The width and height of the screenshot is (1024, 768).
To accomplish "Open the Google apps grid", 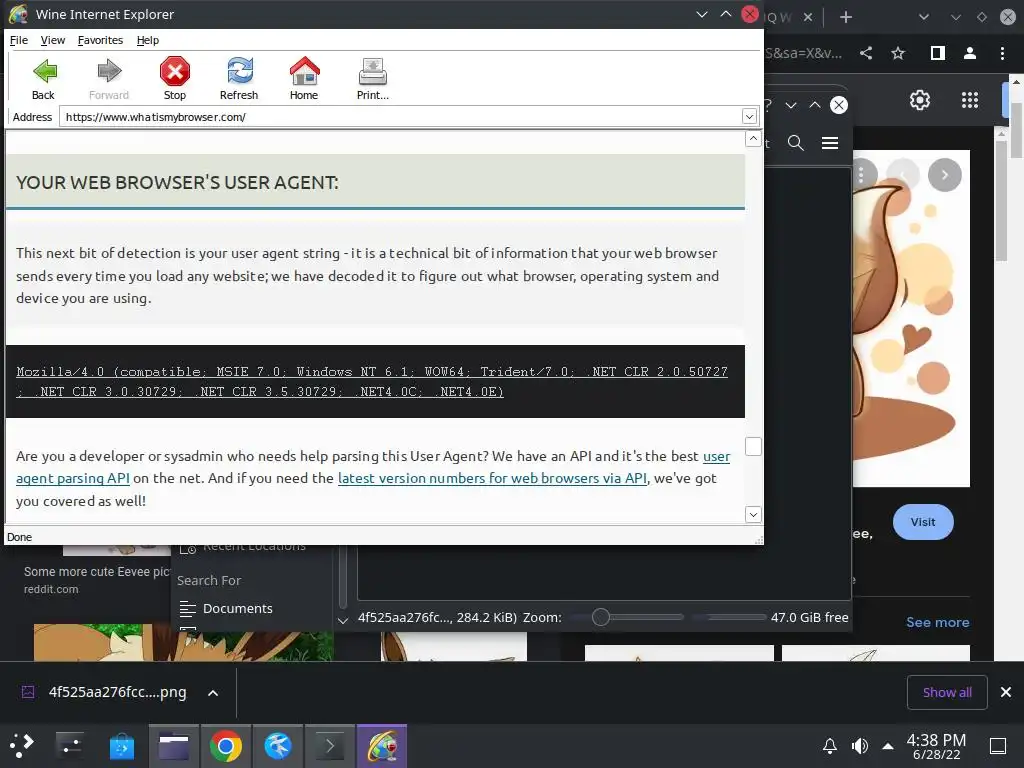I will click(970, 100).
